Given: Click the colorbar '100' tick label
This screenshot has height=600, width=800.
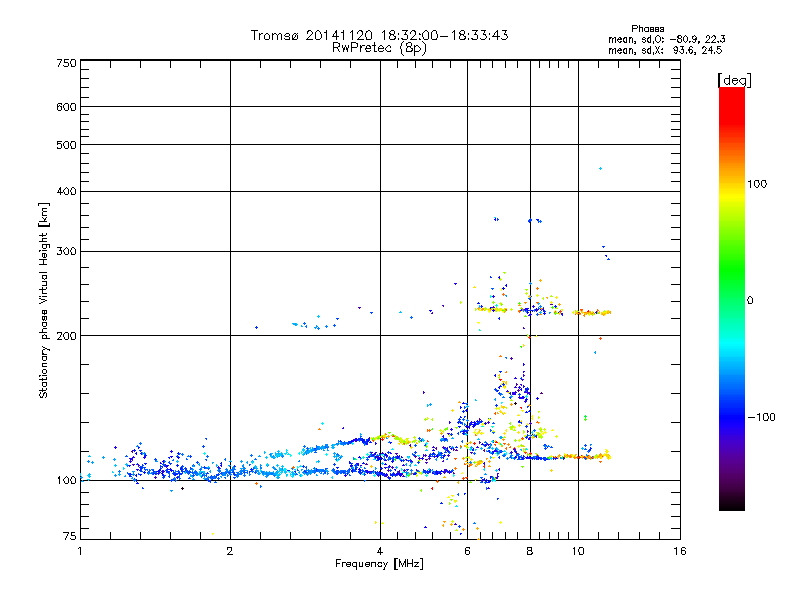Looking at the screenshot, I should pos(757,184).
